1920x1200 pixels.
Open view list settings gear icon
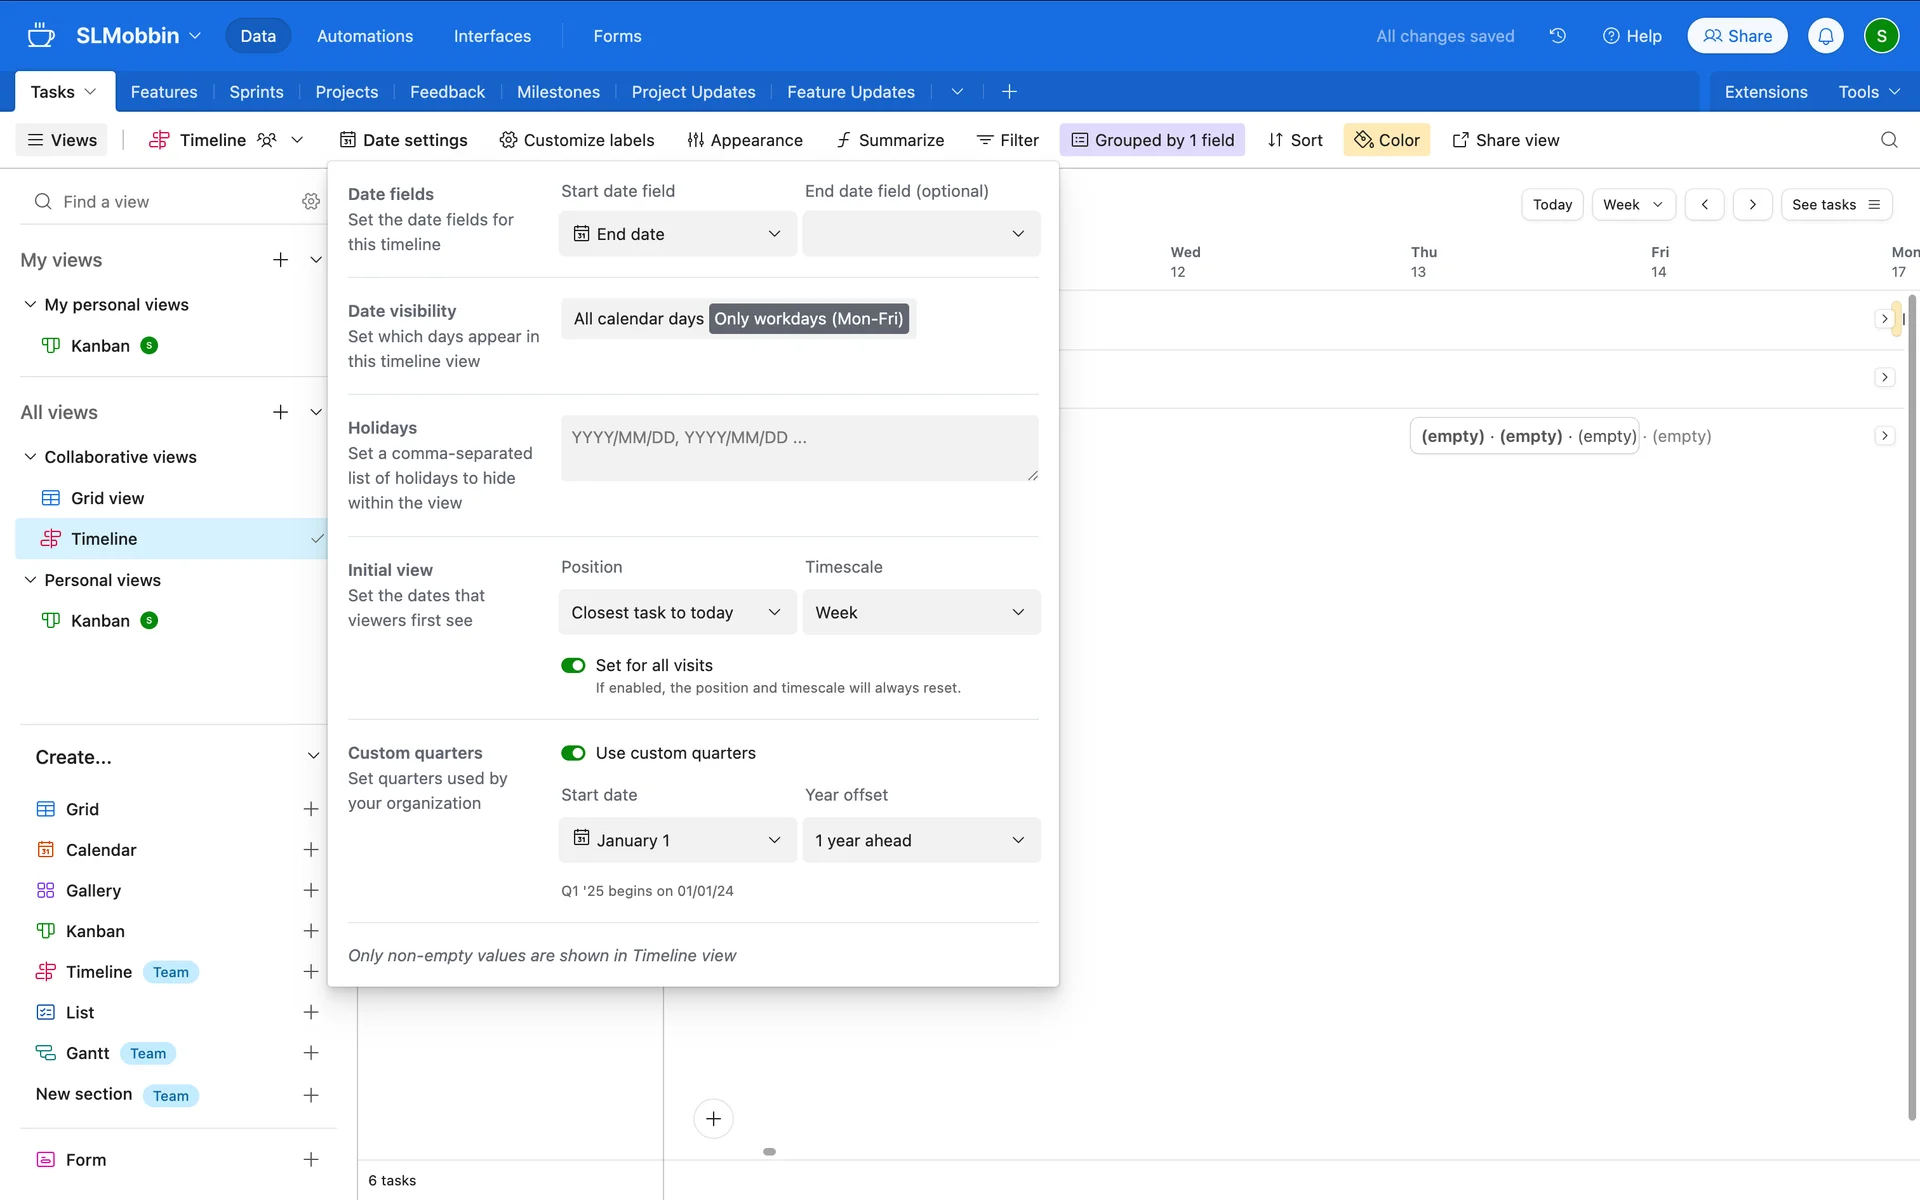pos(311,202)
